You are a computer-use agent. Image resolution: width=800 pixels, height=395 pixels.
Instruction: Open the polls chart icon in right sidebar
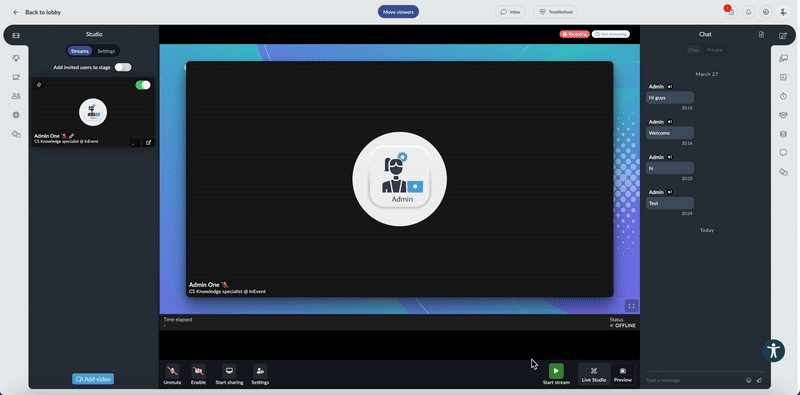click(783, 77)
